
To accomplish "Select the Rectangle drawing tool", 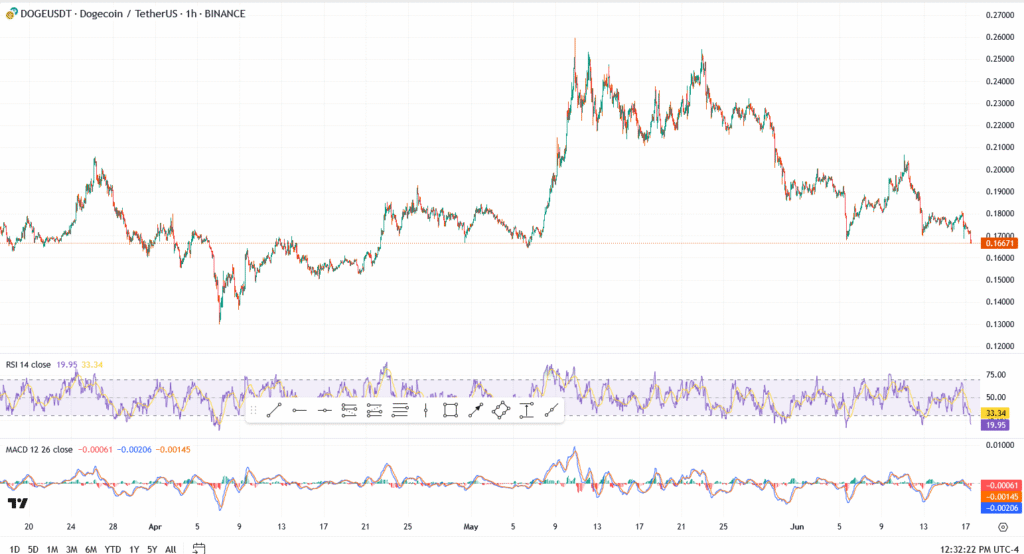I will point(450,410).
